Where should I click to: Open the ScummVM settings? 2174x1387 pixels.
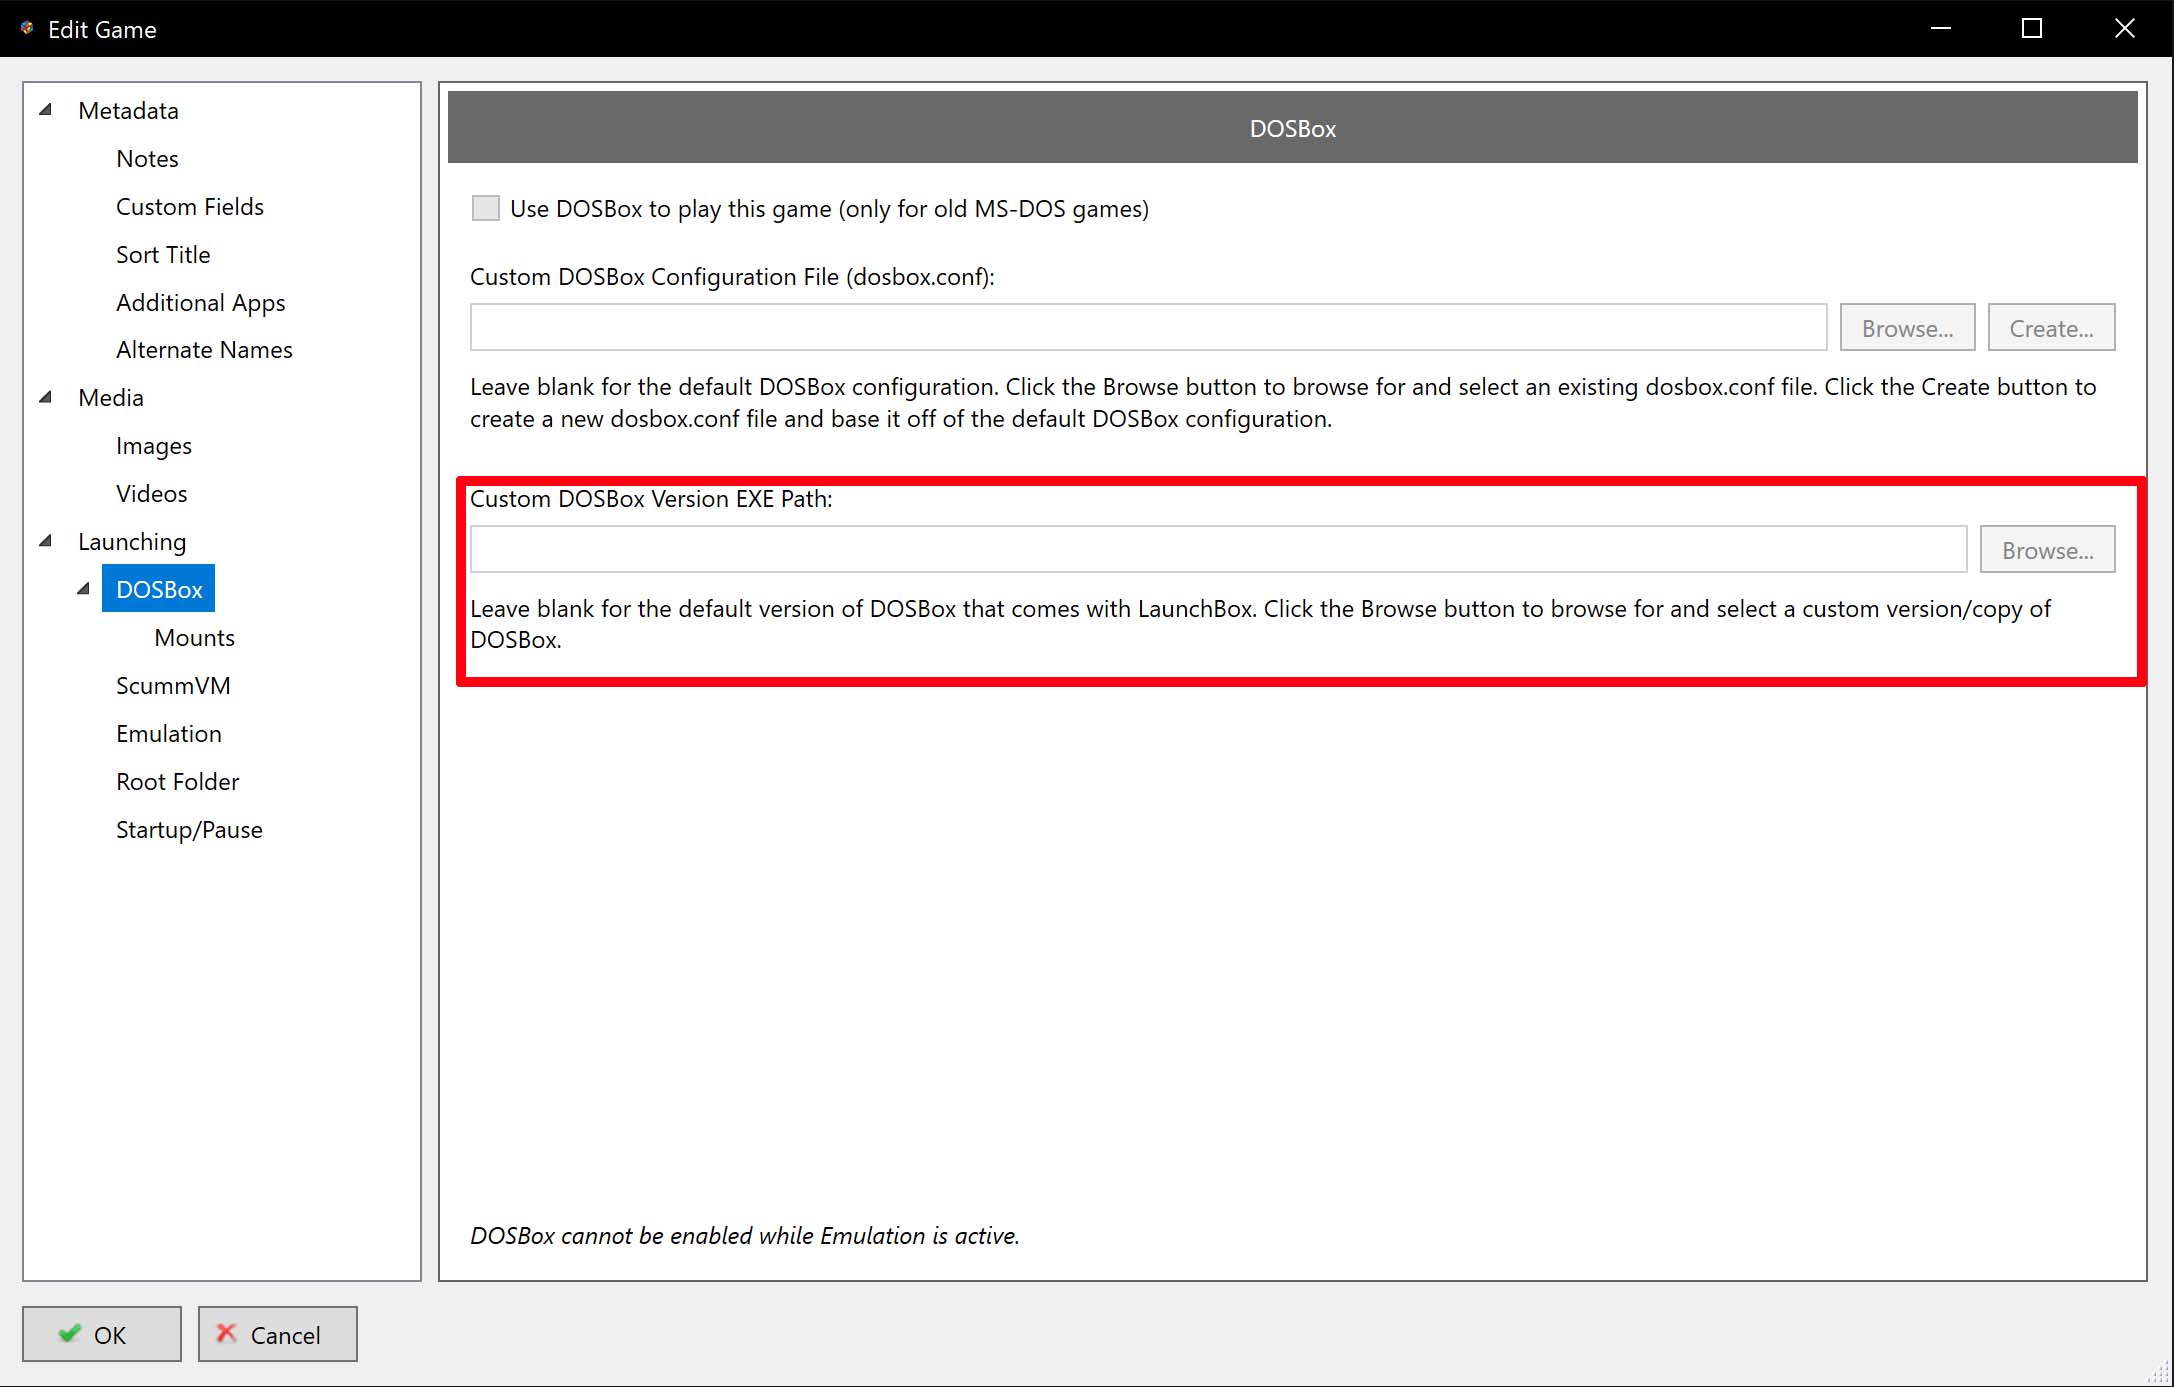pos(173,686)
